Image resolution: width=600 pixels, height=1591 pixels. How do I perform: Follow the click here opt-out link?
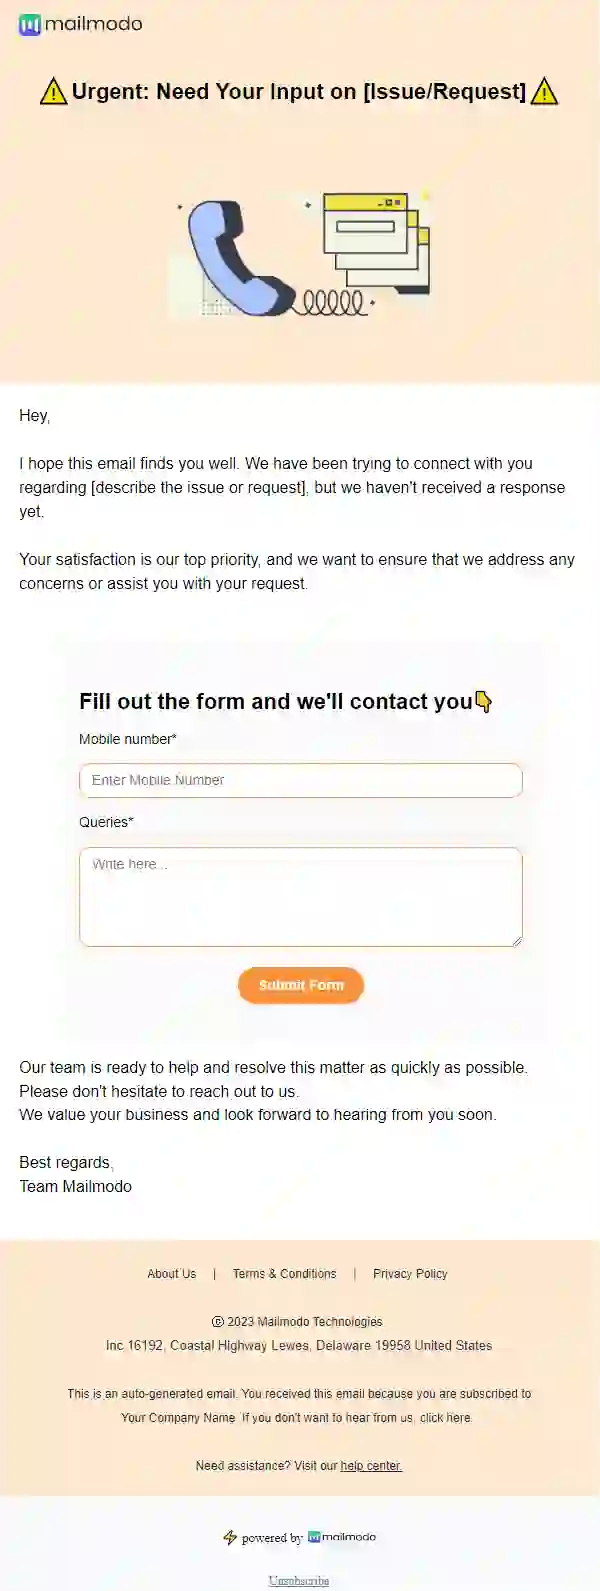[x=445, y=1418]
